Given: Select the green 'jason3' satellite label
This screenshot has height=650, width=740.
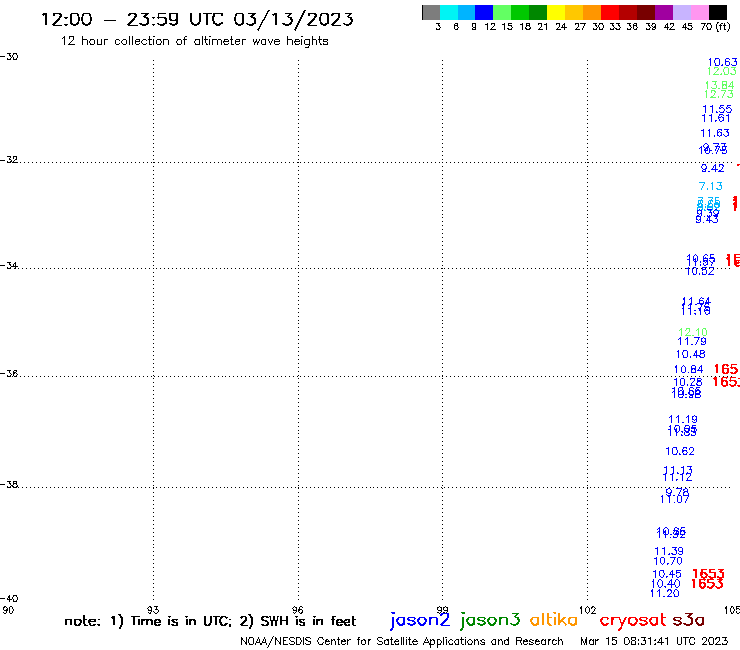Looking at the screenshot, I should [x=490, y=620].
